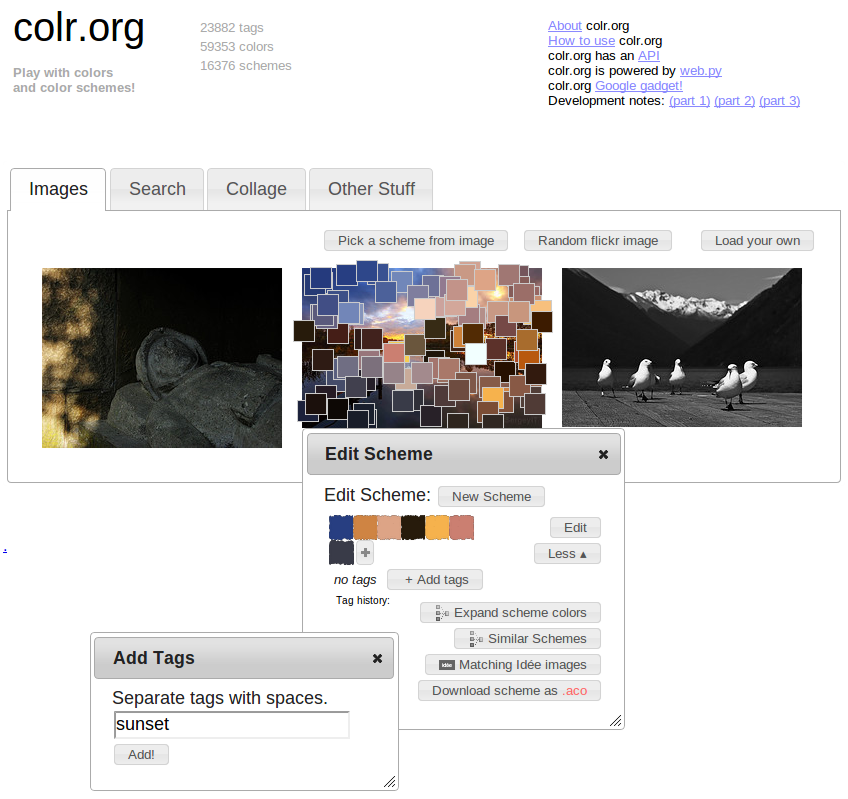Click the Add Tags dialog resize grip
This screenshot has width=848, height=799.
[x=389, y=781]
